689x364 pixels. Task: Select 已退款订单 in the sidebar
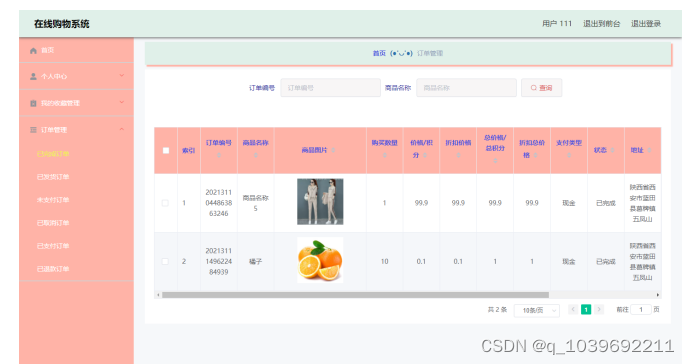[53, 269]
